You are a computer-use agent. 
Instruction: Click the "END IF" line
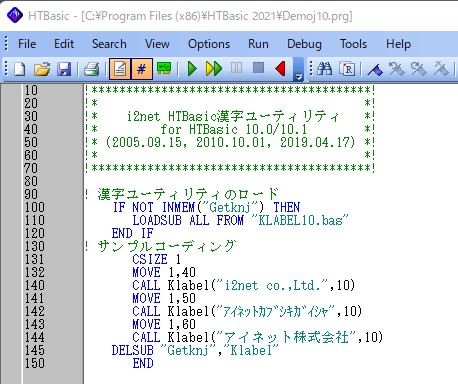[x=132, y=233]
